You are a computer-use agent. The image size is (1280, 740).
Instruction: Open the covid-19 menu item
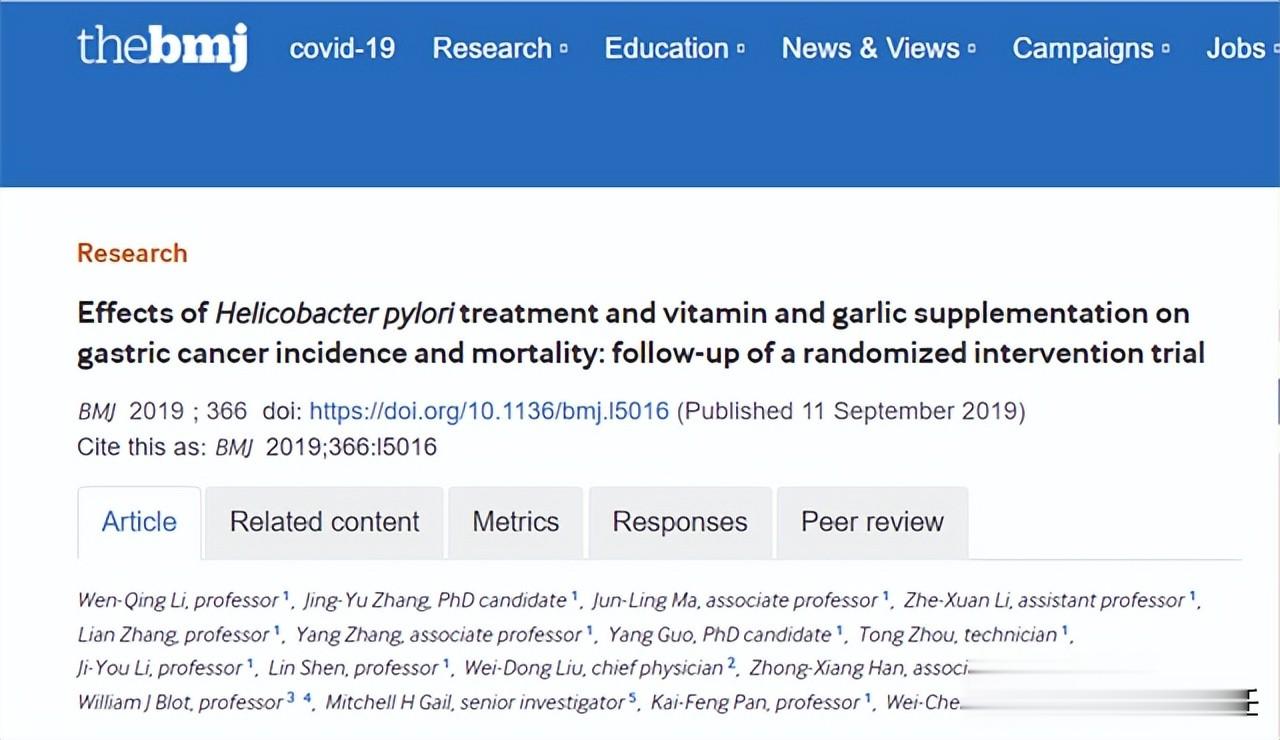pos(342,48)
